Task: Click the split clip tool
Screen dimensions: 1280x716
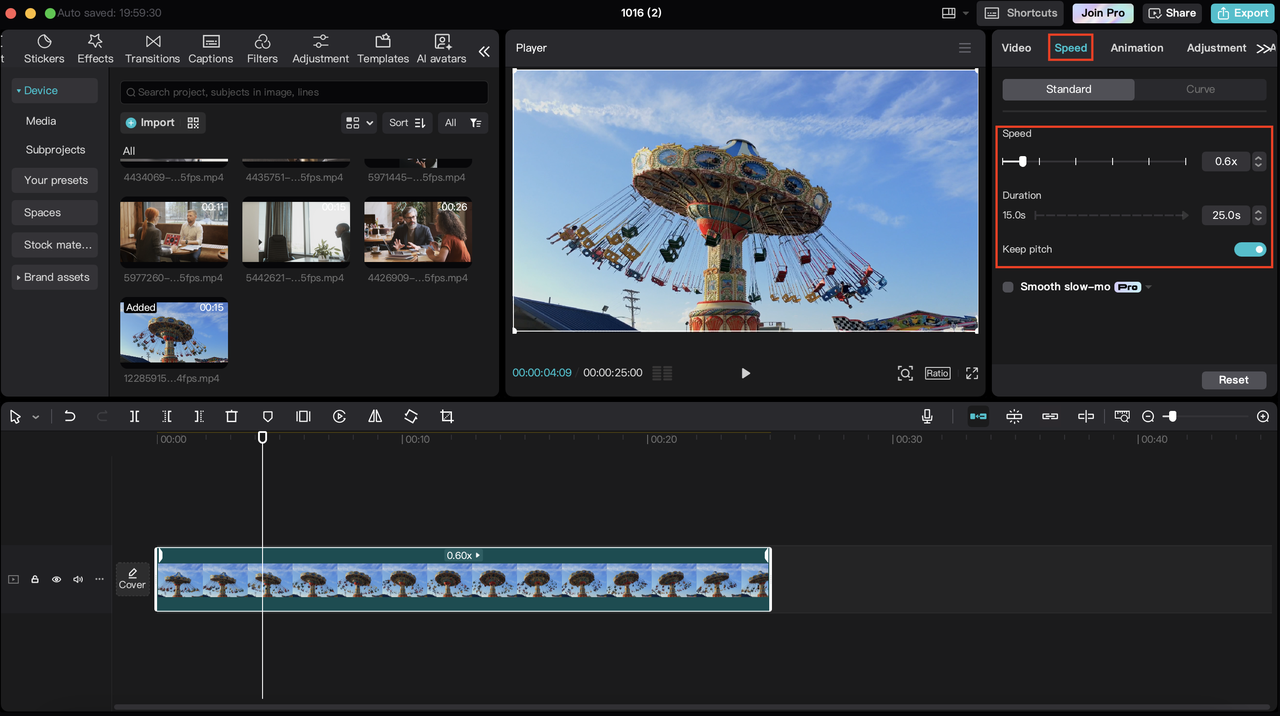Action: [x=134, y=416]
